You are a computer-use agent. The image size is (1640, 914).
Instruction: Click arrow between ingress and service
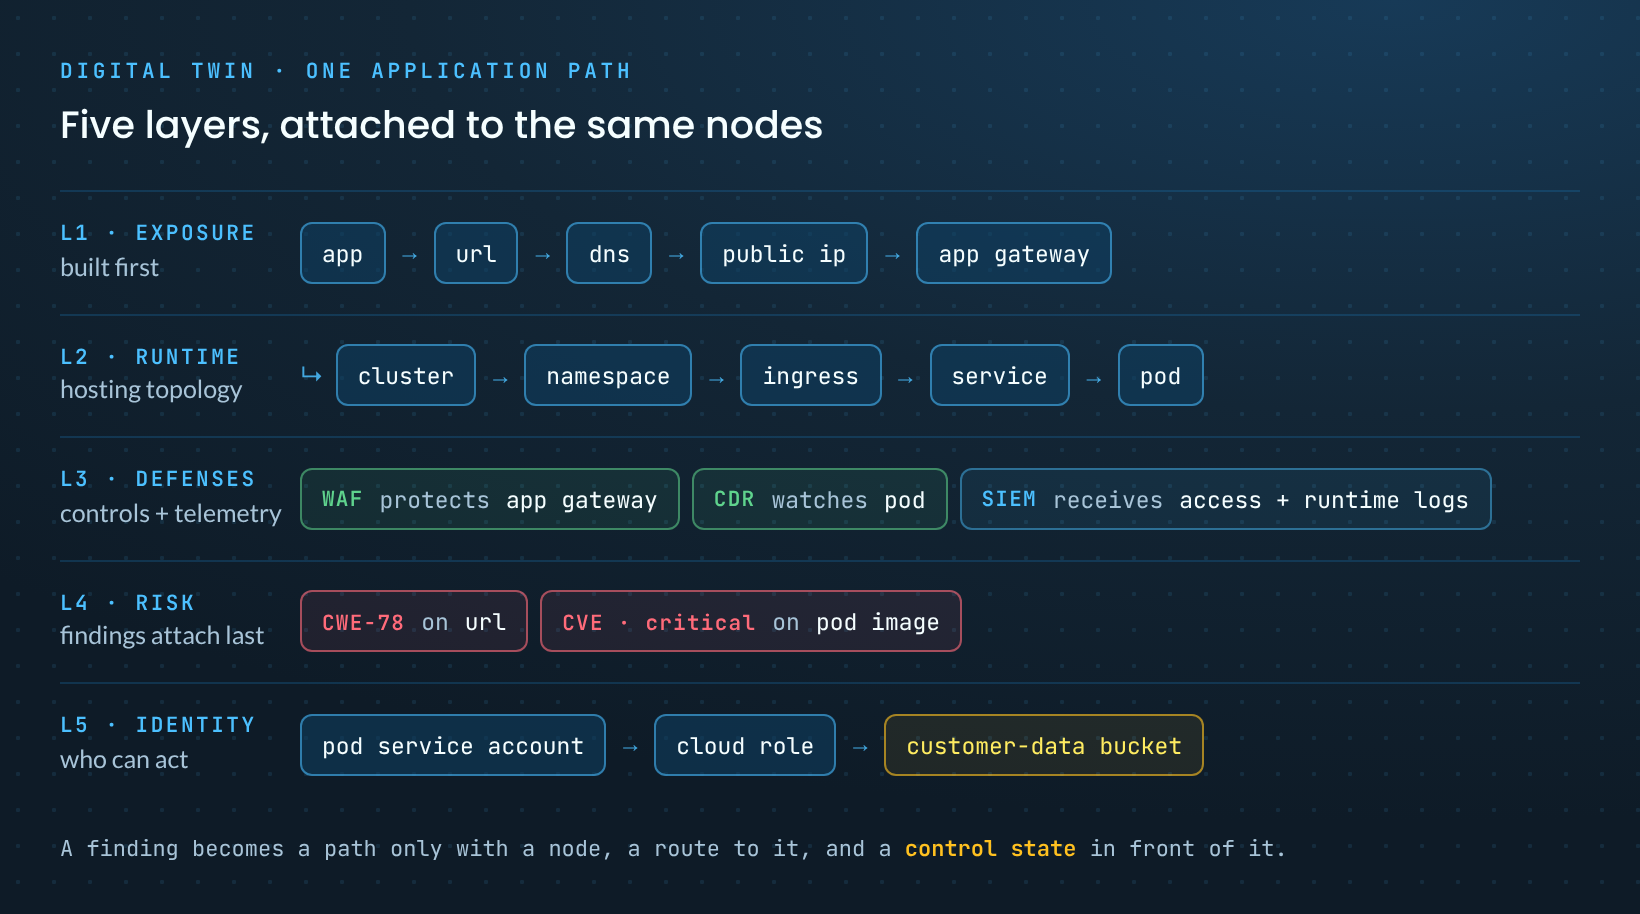click(906, 380)
